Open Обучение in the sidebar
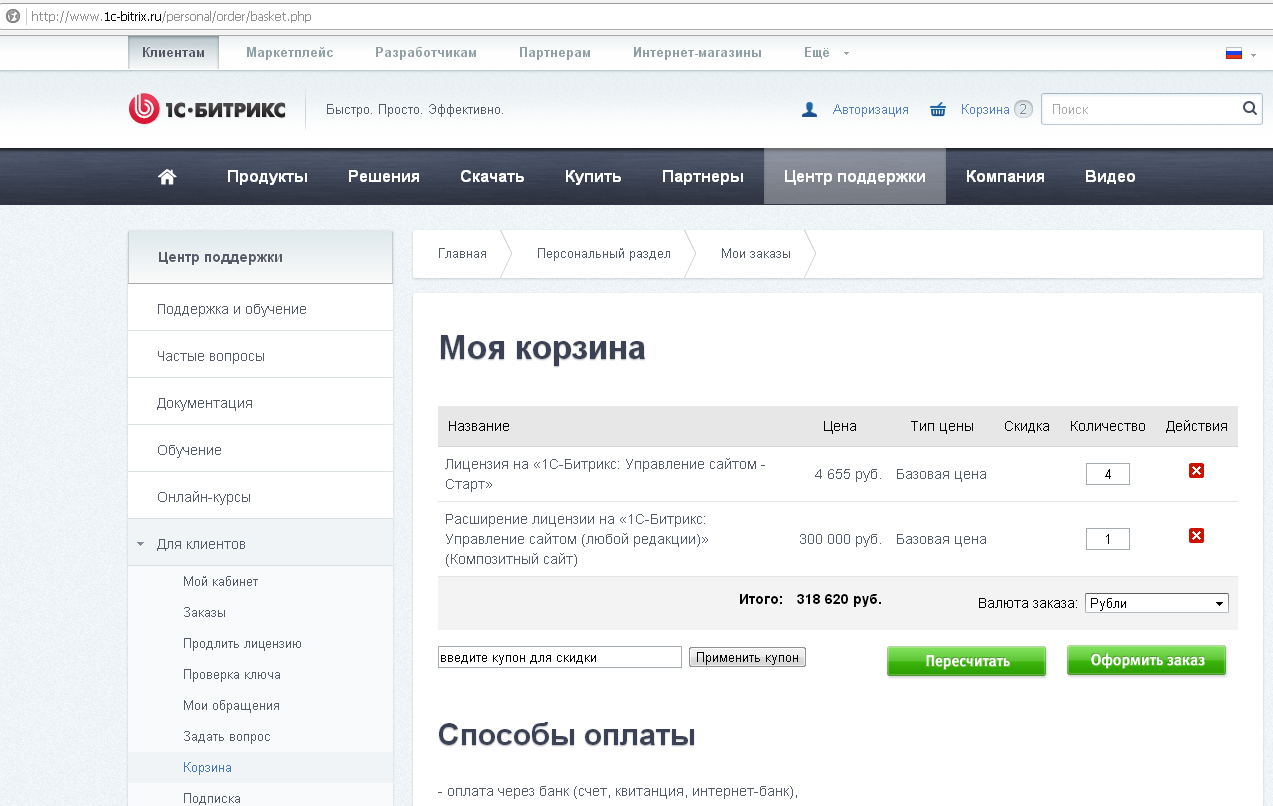Screen dimensions: 1273x806 tap(260, 450)
